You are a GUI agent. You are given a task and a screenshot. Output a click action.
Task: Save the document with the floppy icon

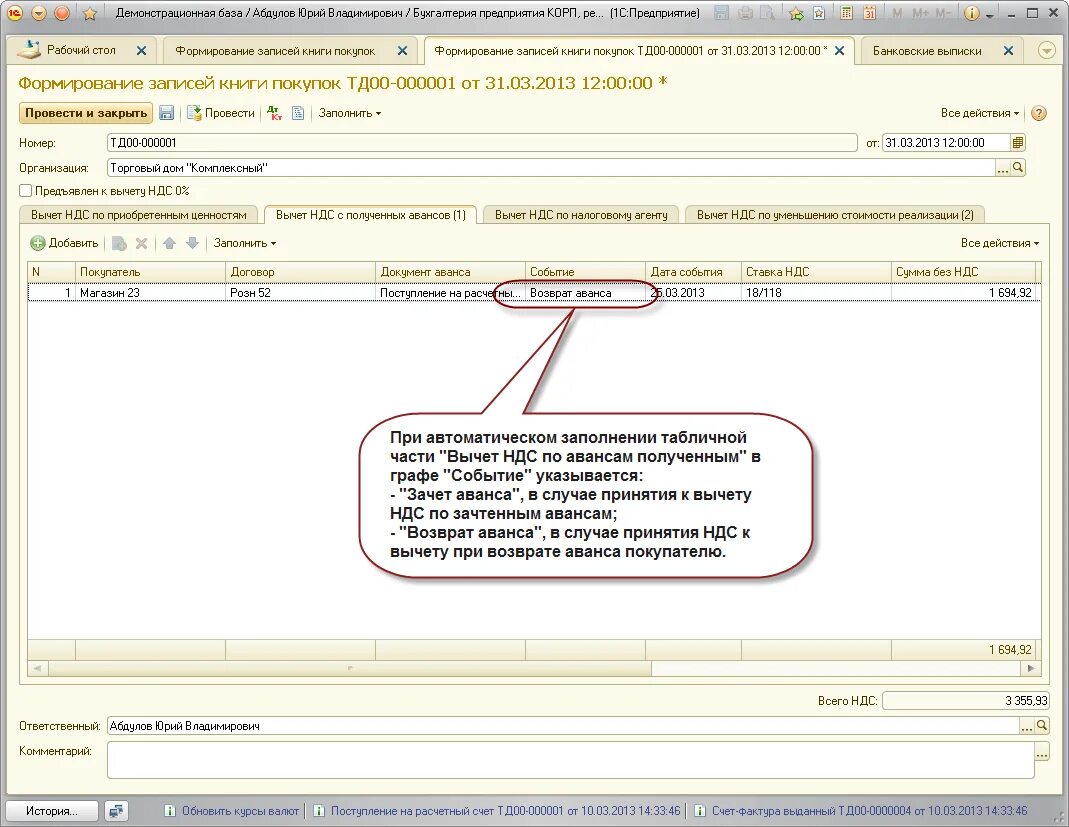click(x=166, y=113)
